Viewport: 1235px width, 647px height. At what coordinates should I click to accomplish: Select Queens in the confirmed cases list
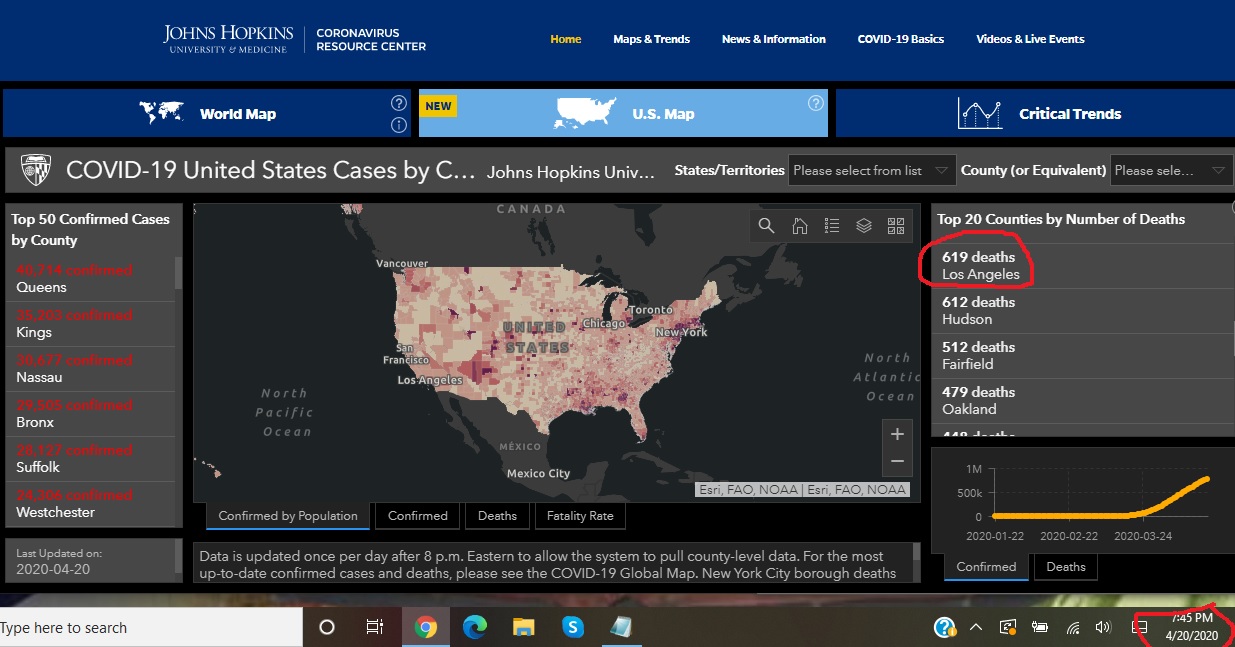[x=90, y=279]
